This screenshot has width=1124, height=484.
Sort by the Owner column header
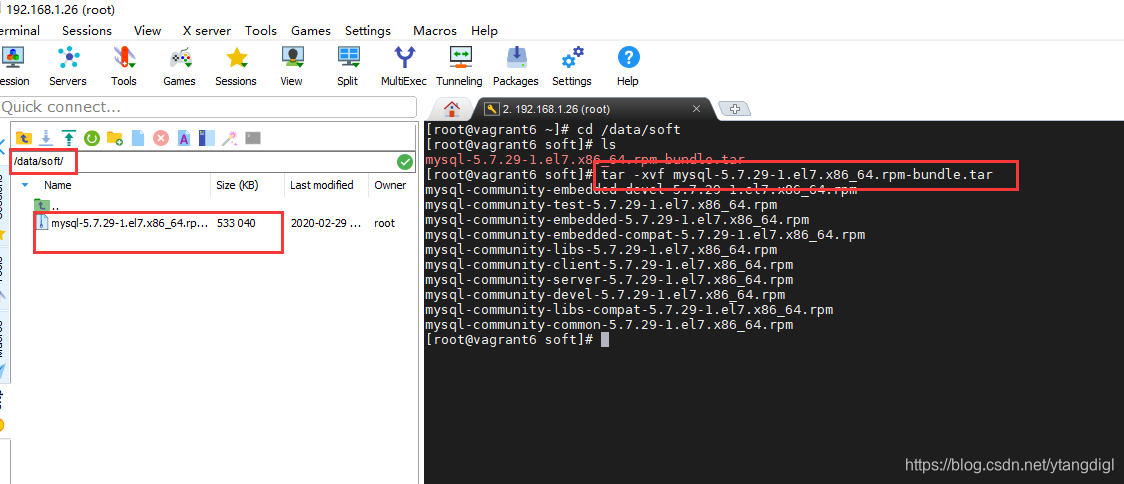click(391, 185)
